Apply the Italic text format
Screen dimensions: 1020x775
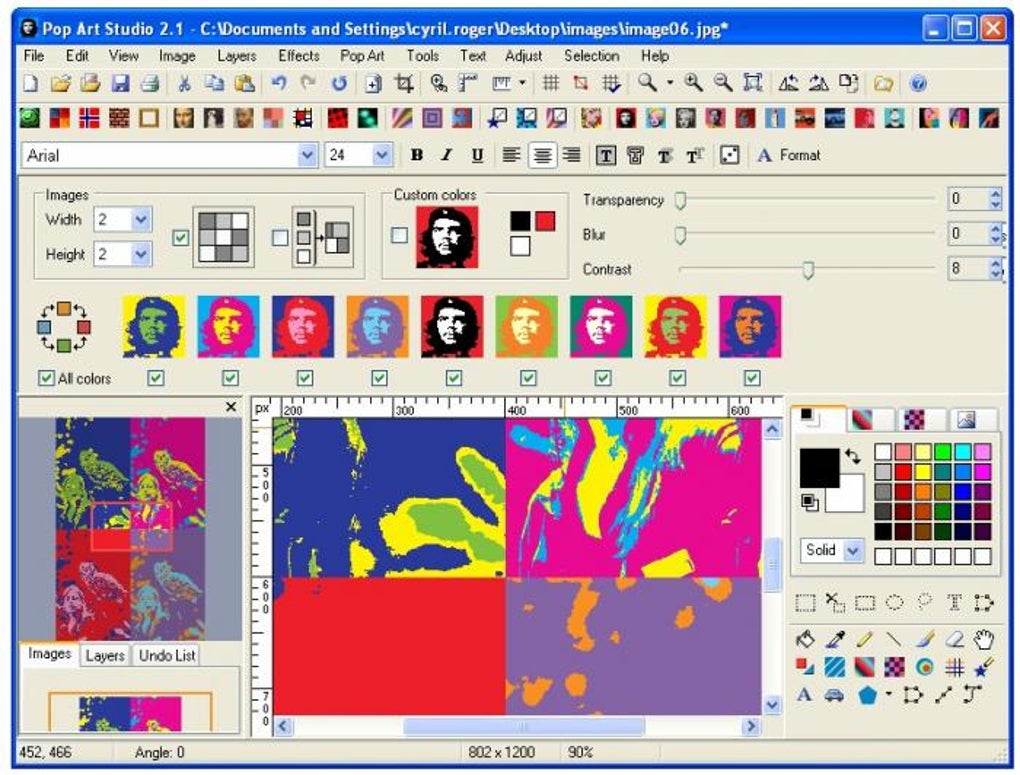[446, 155]
